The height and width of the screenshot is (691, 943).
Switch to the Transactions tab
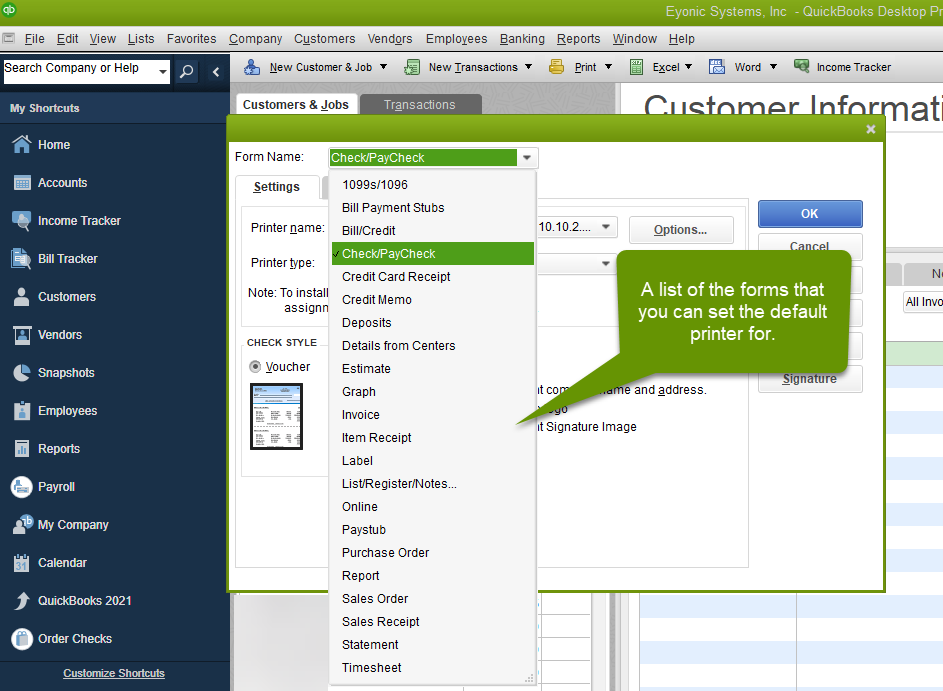click(x=420, y=105)
